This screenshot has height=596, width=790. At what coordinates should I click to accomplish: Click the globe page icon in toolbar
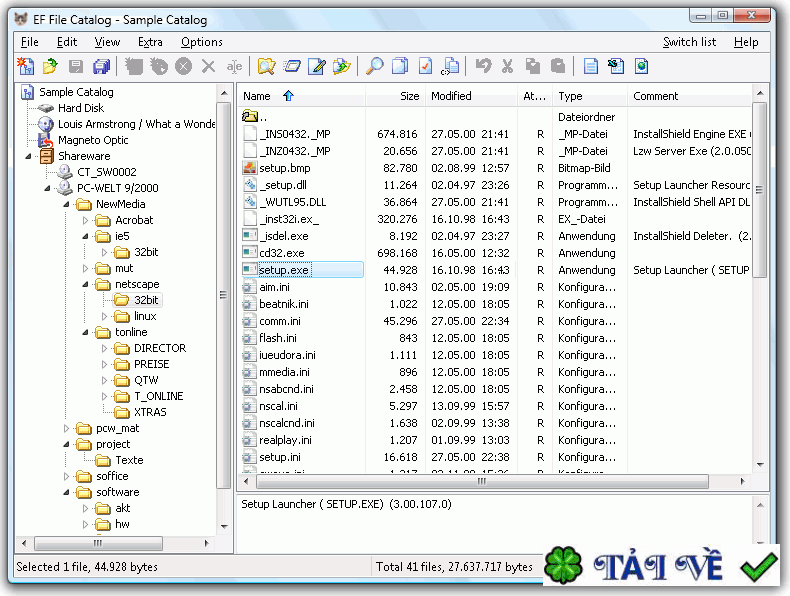pyautogui.click(x=641, y=67)
